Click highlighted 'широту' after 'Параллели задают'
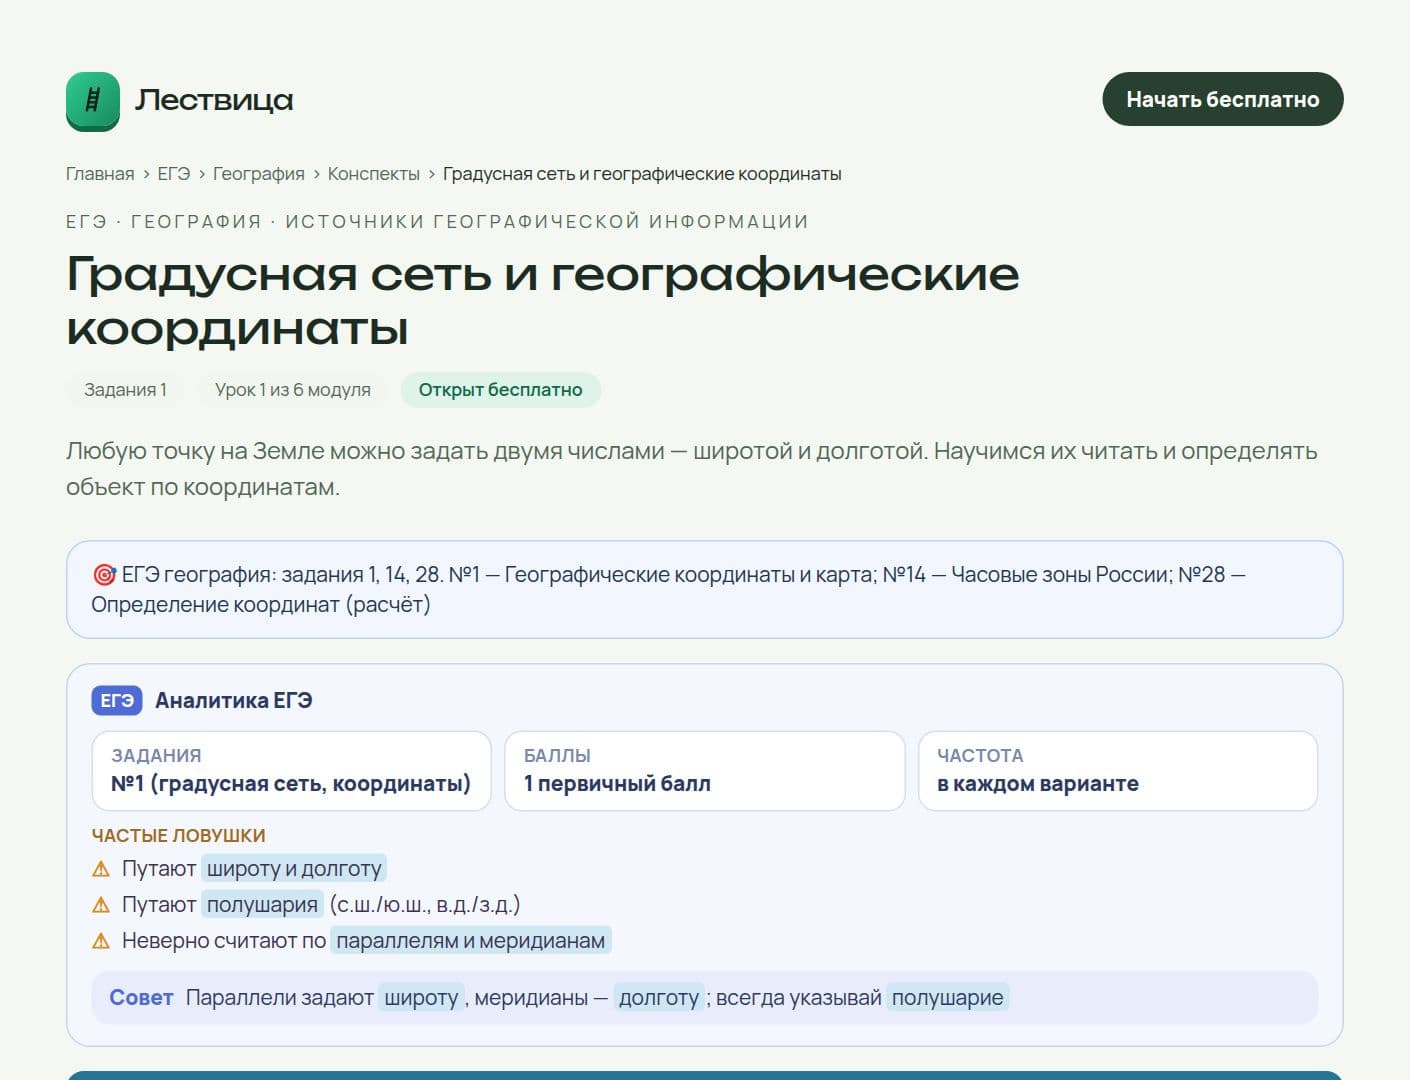Screen dimensions: 1410x1080 point(421,998)
